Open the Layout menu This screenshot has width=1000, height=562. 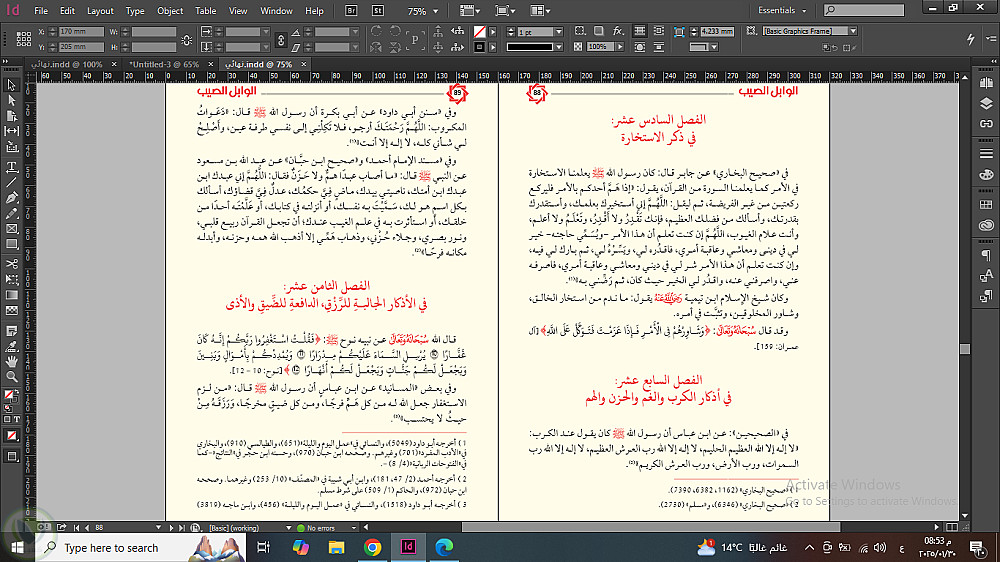100,11
